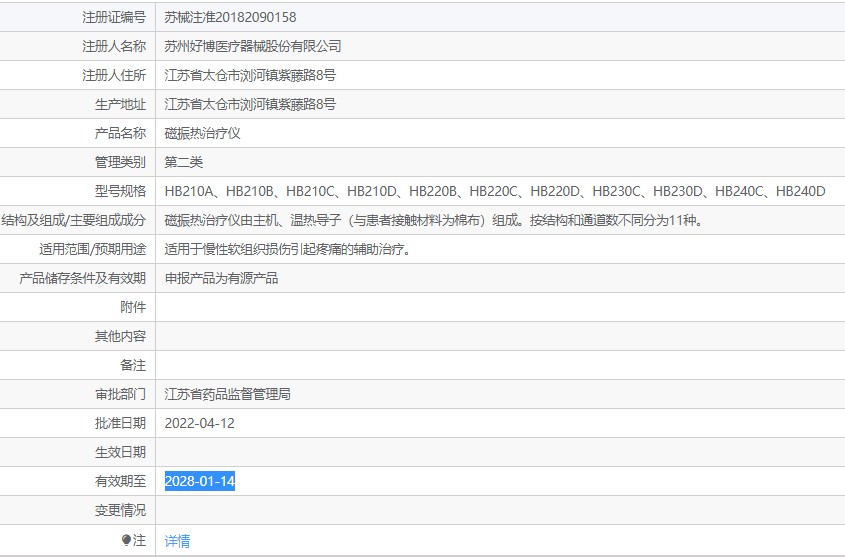Select product name 磁振热治疗仪

[x=202, y=133]
